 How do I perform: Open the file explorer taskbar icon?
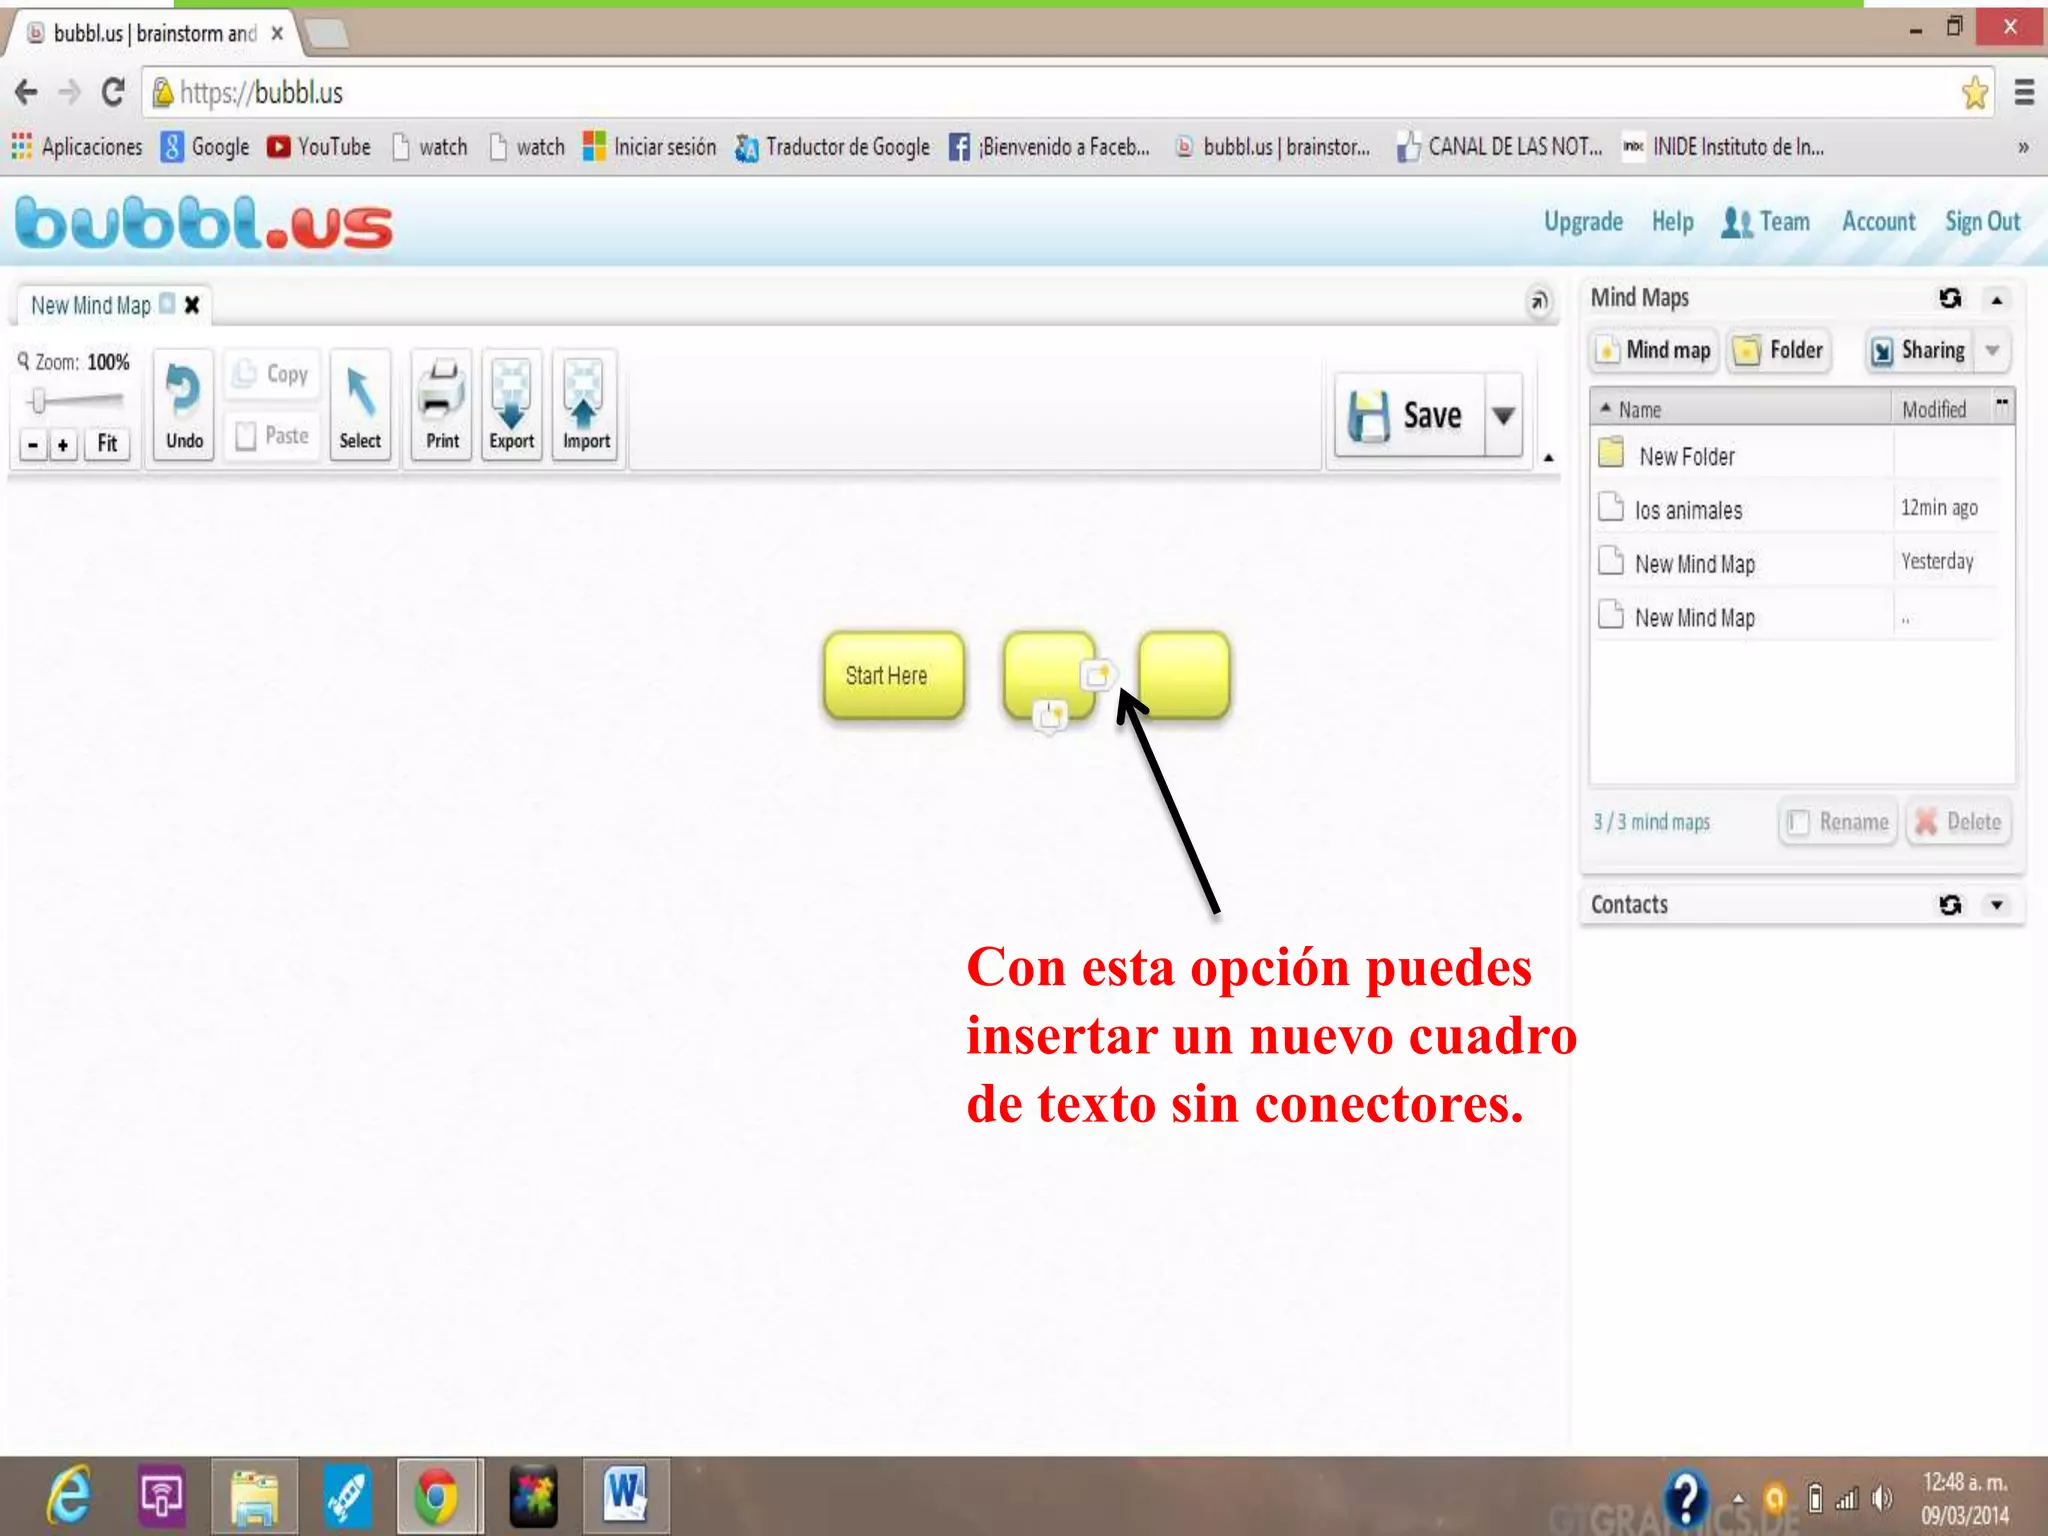click(x=254, y=1496)
